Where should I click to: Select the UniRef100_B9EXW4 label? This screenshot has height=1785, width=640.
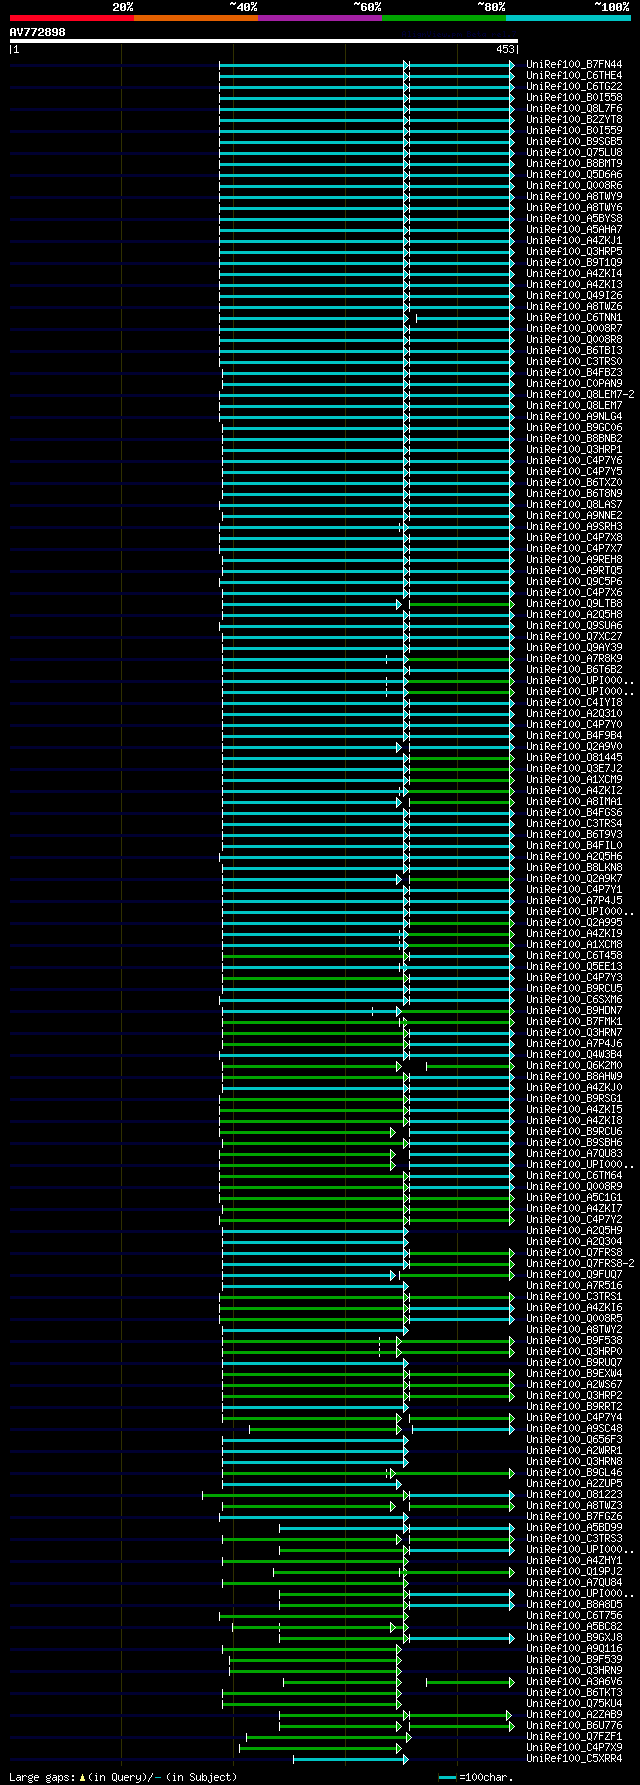tap(574, 1373)
